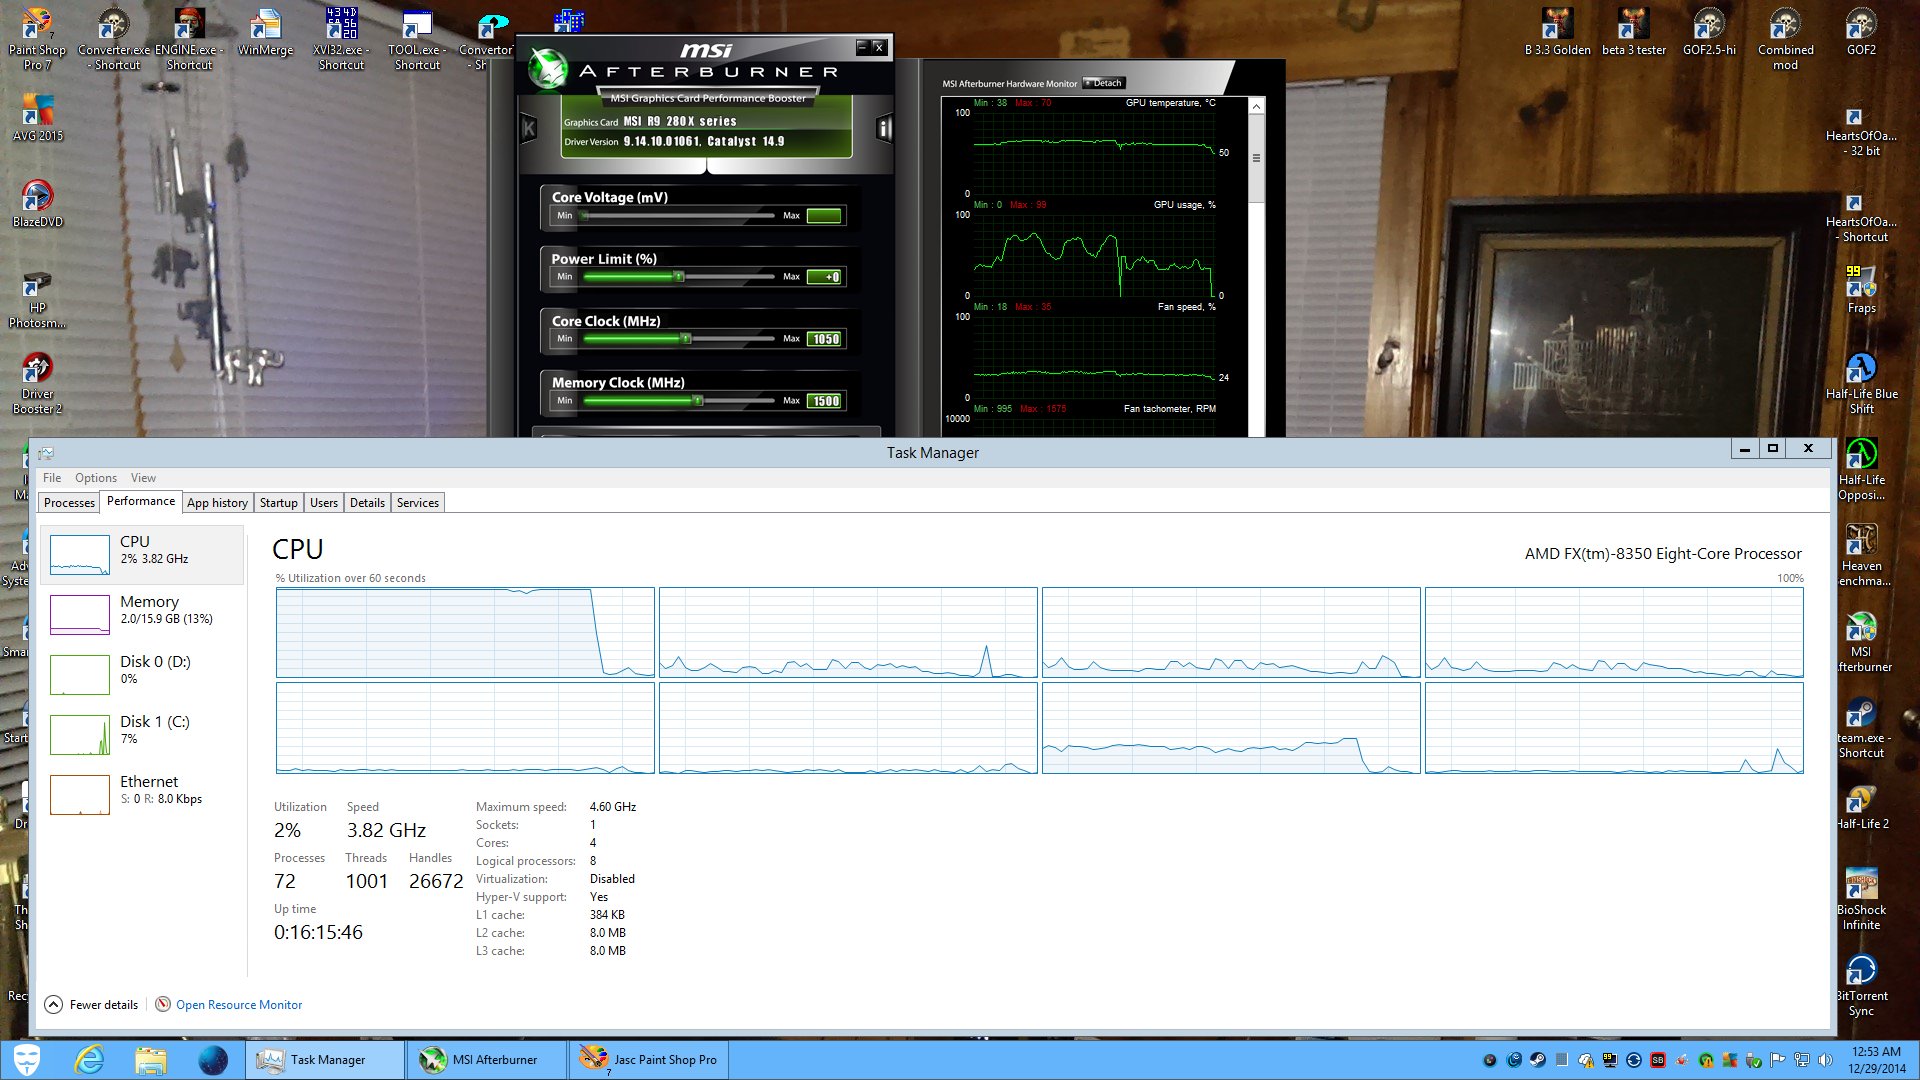The image size is (1920, 1080).
Task: Switch to App history tab
Action: 217,503
